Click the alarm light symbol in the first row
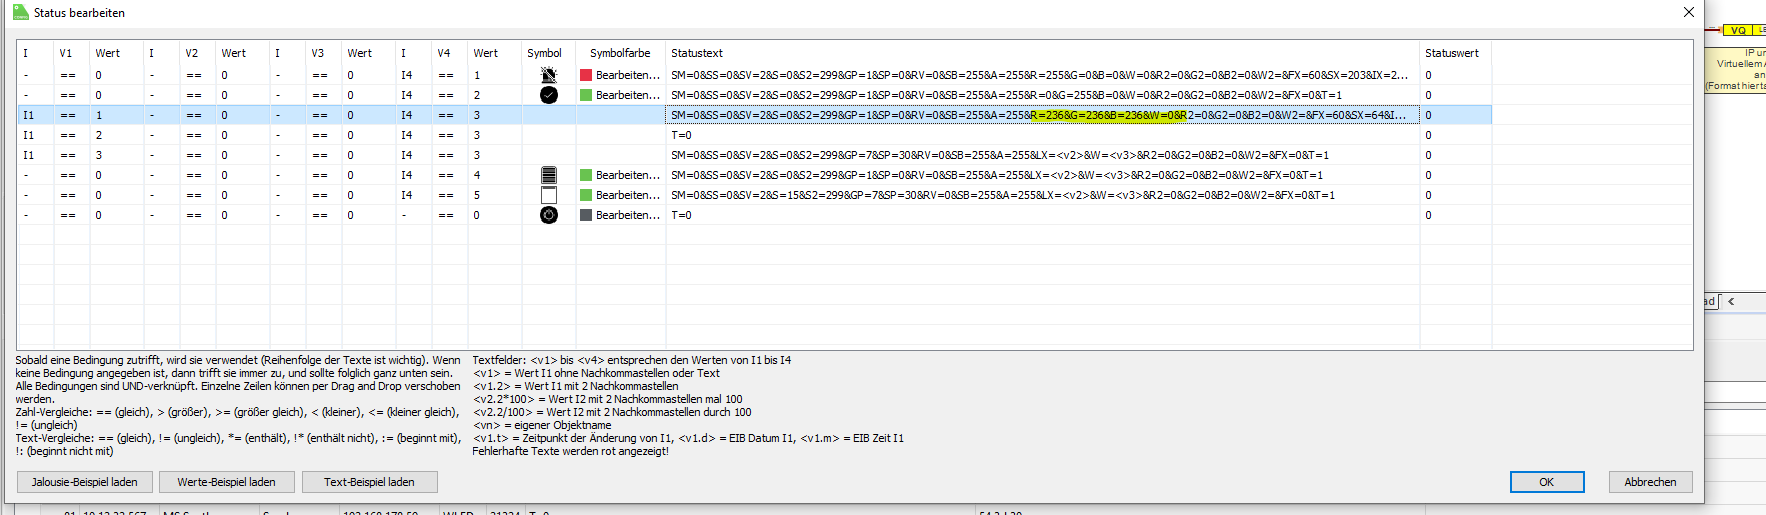 [x=549, y=75]
